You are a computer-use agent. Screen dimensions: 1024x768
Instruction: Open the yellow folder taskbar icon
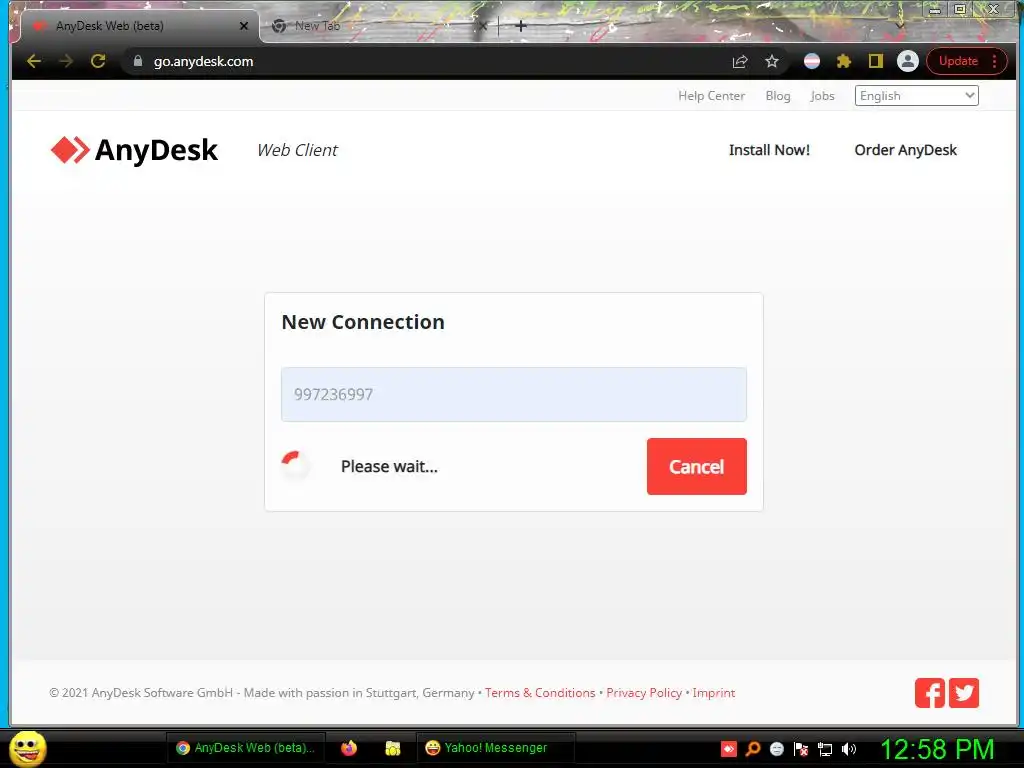[392, 748]
